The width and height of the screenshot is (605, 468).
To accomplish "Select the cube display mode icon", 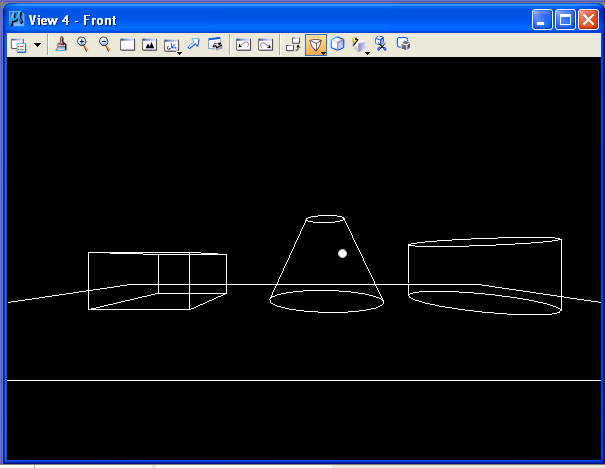I will pos(337,45).
